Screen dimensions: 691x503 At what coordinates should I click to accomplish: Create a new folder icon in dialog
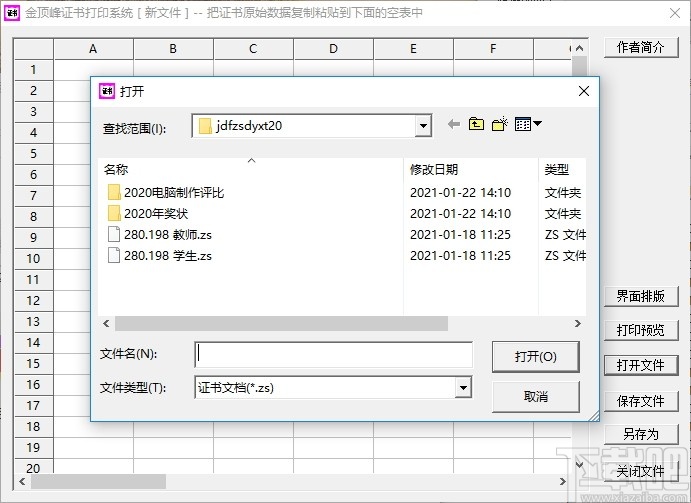tap(500, 125)
